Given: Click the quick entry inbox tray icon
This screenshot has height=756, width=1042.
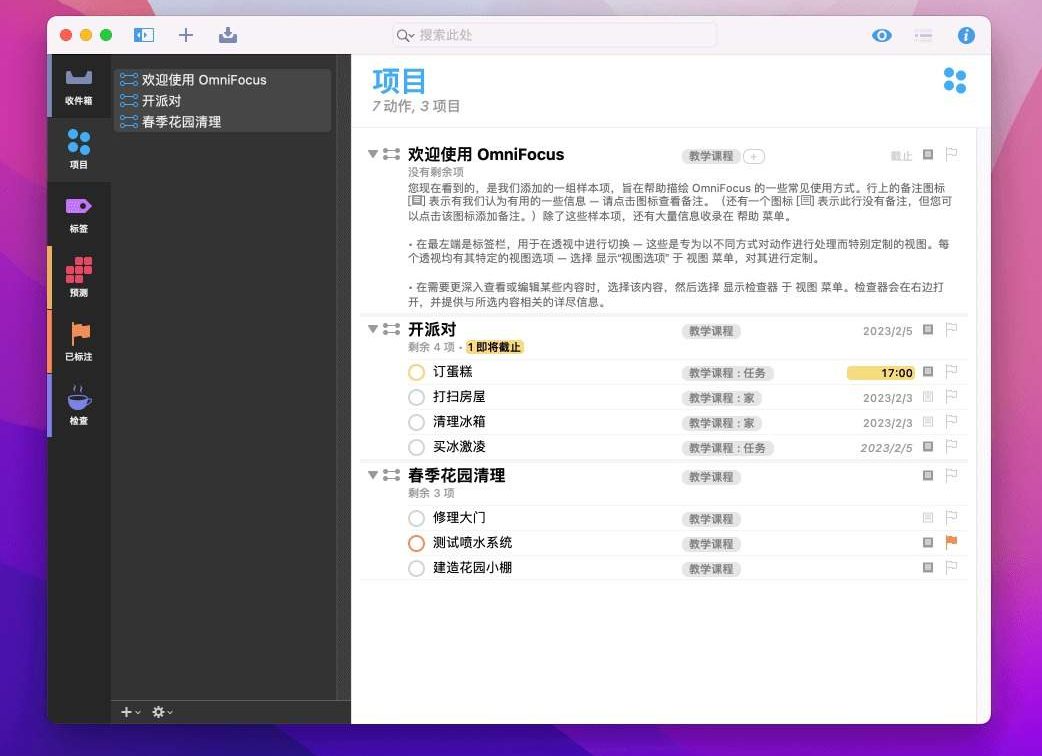Looking at the screenshot, I should pyautogui.click(x=228, y=35).
